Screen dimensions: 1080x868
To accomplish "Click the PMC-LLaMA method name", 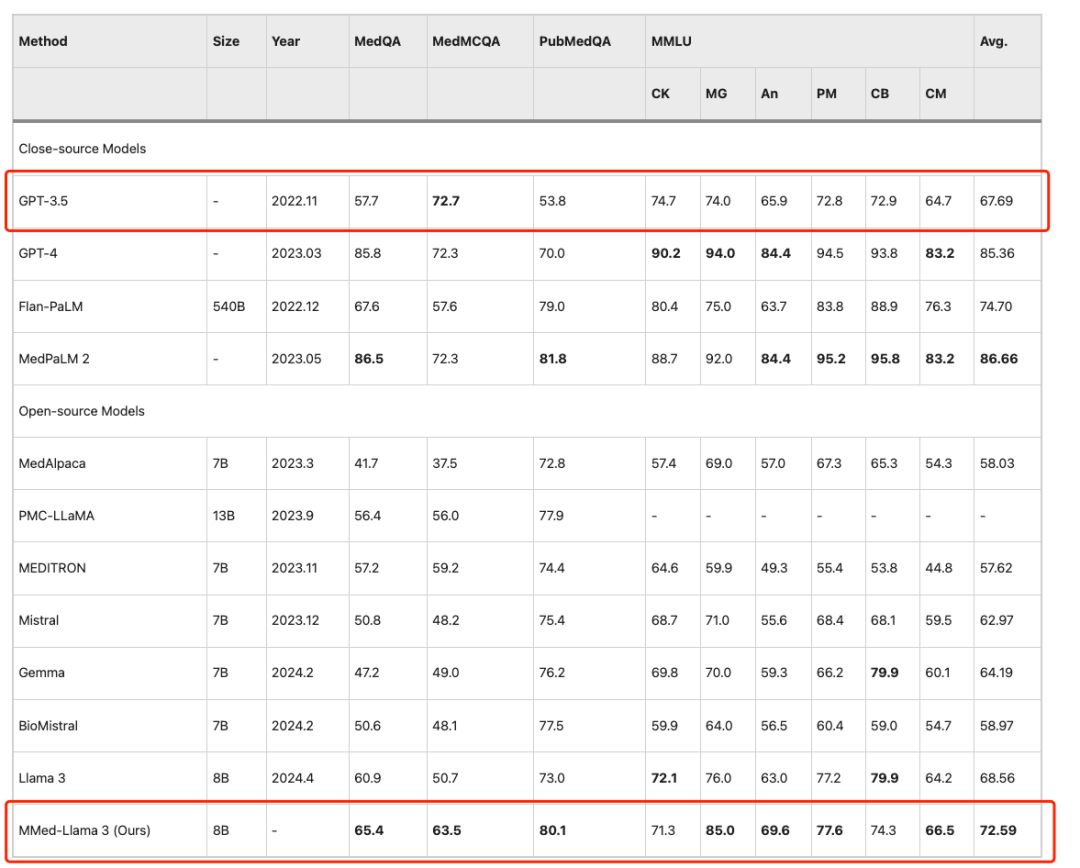I will [56, 516].
